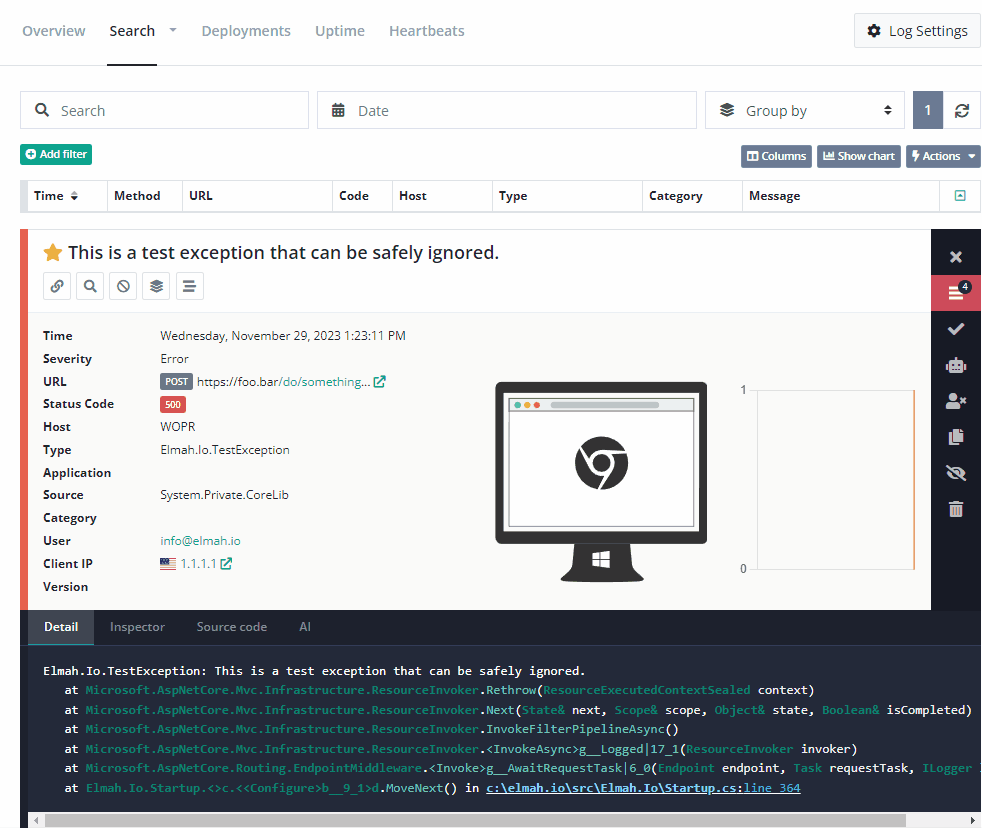Image resolution: width=982 pixels, height=828 pixels.
Task: Open the Group by dropdown
Action: point(805,111)
